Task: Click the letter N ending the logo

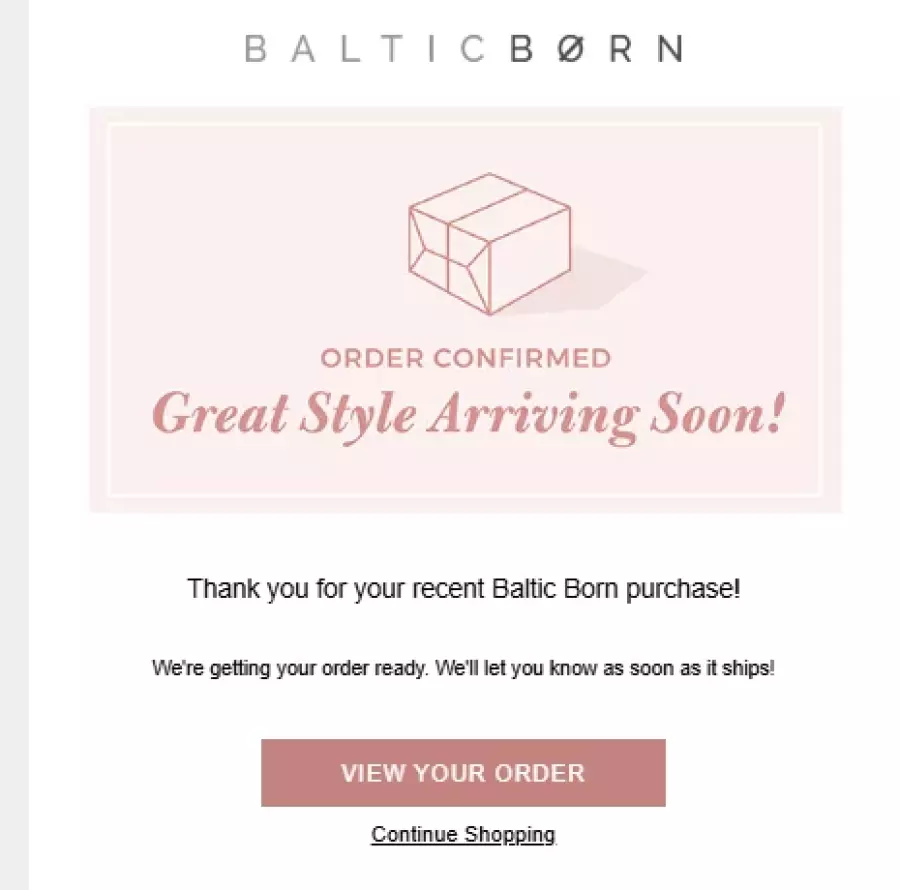Action: (670, 49)
